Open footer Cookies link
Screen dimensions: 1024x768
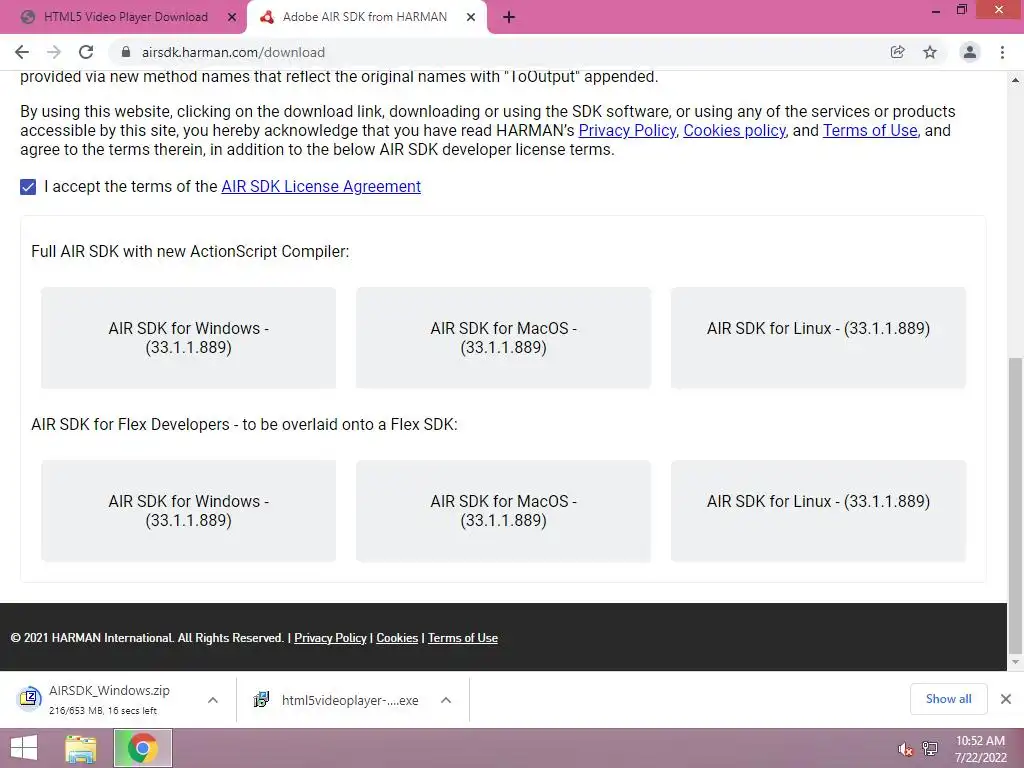tap(397, 638)
